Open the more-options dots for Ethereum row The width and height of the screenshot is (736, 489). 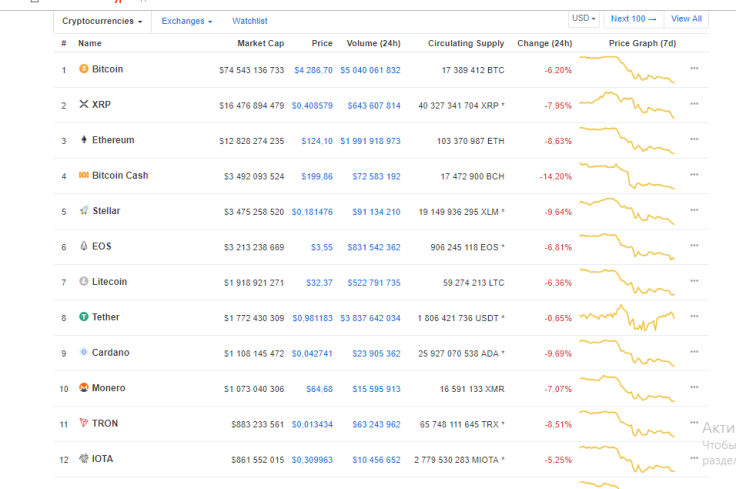pos(694,139)
